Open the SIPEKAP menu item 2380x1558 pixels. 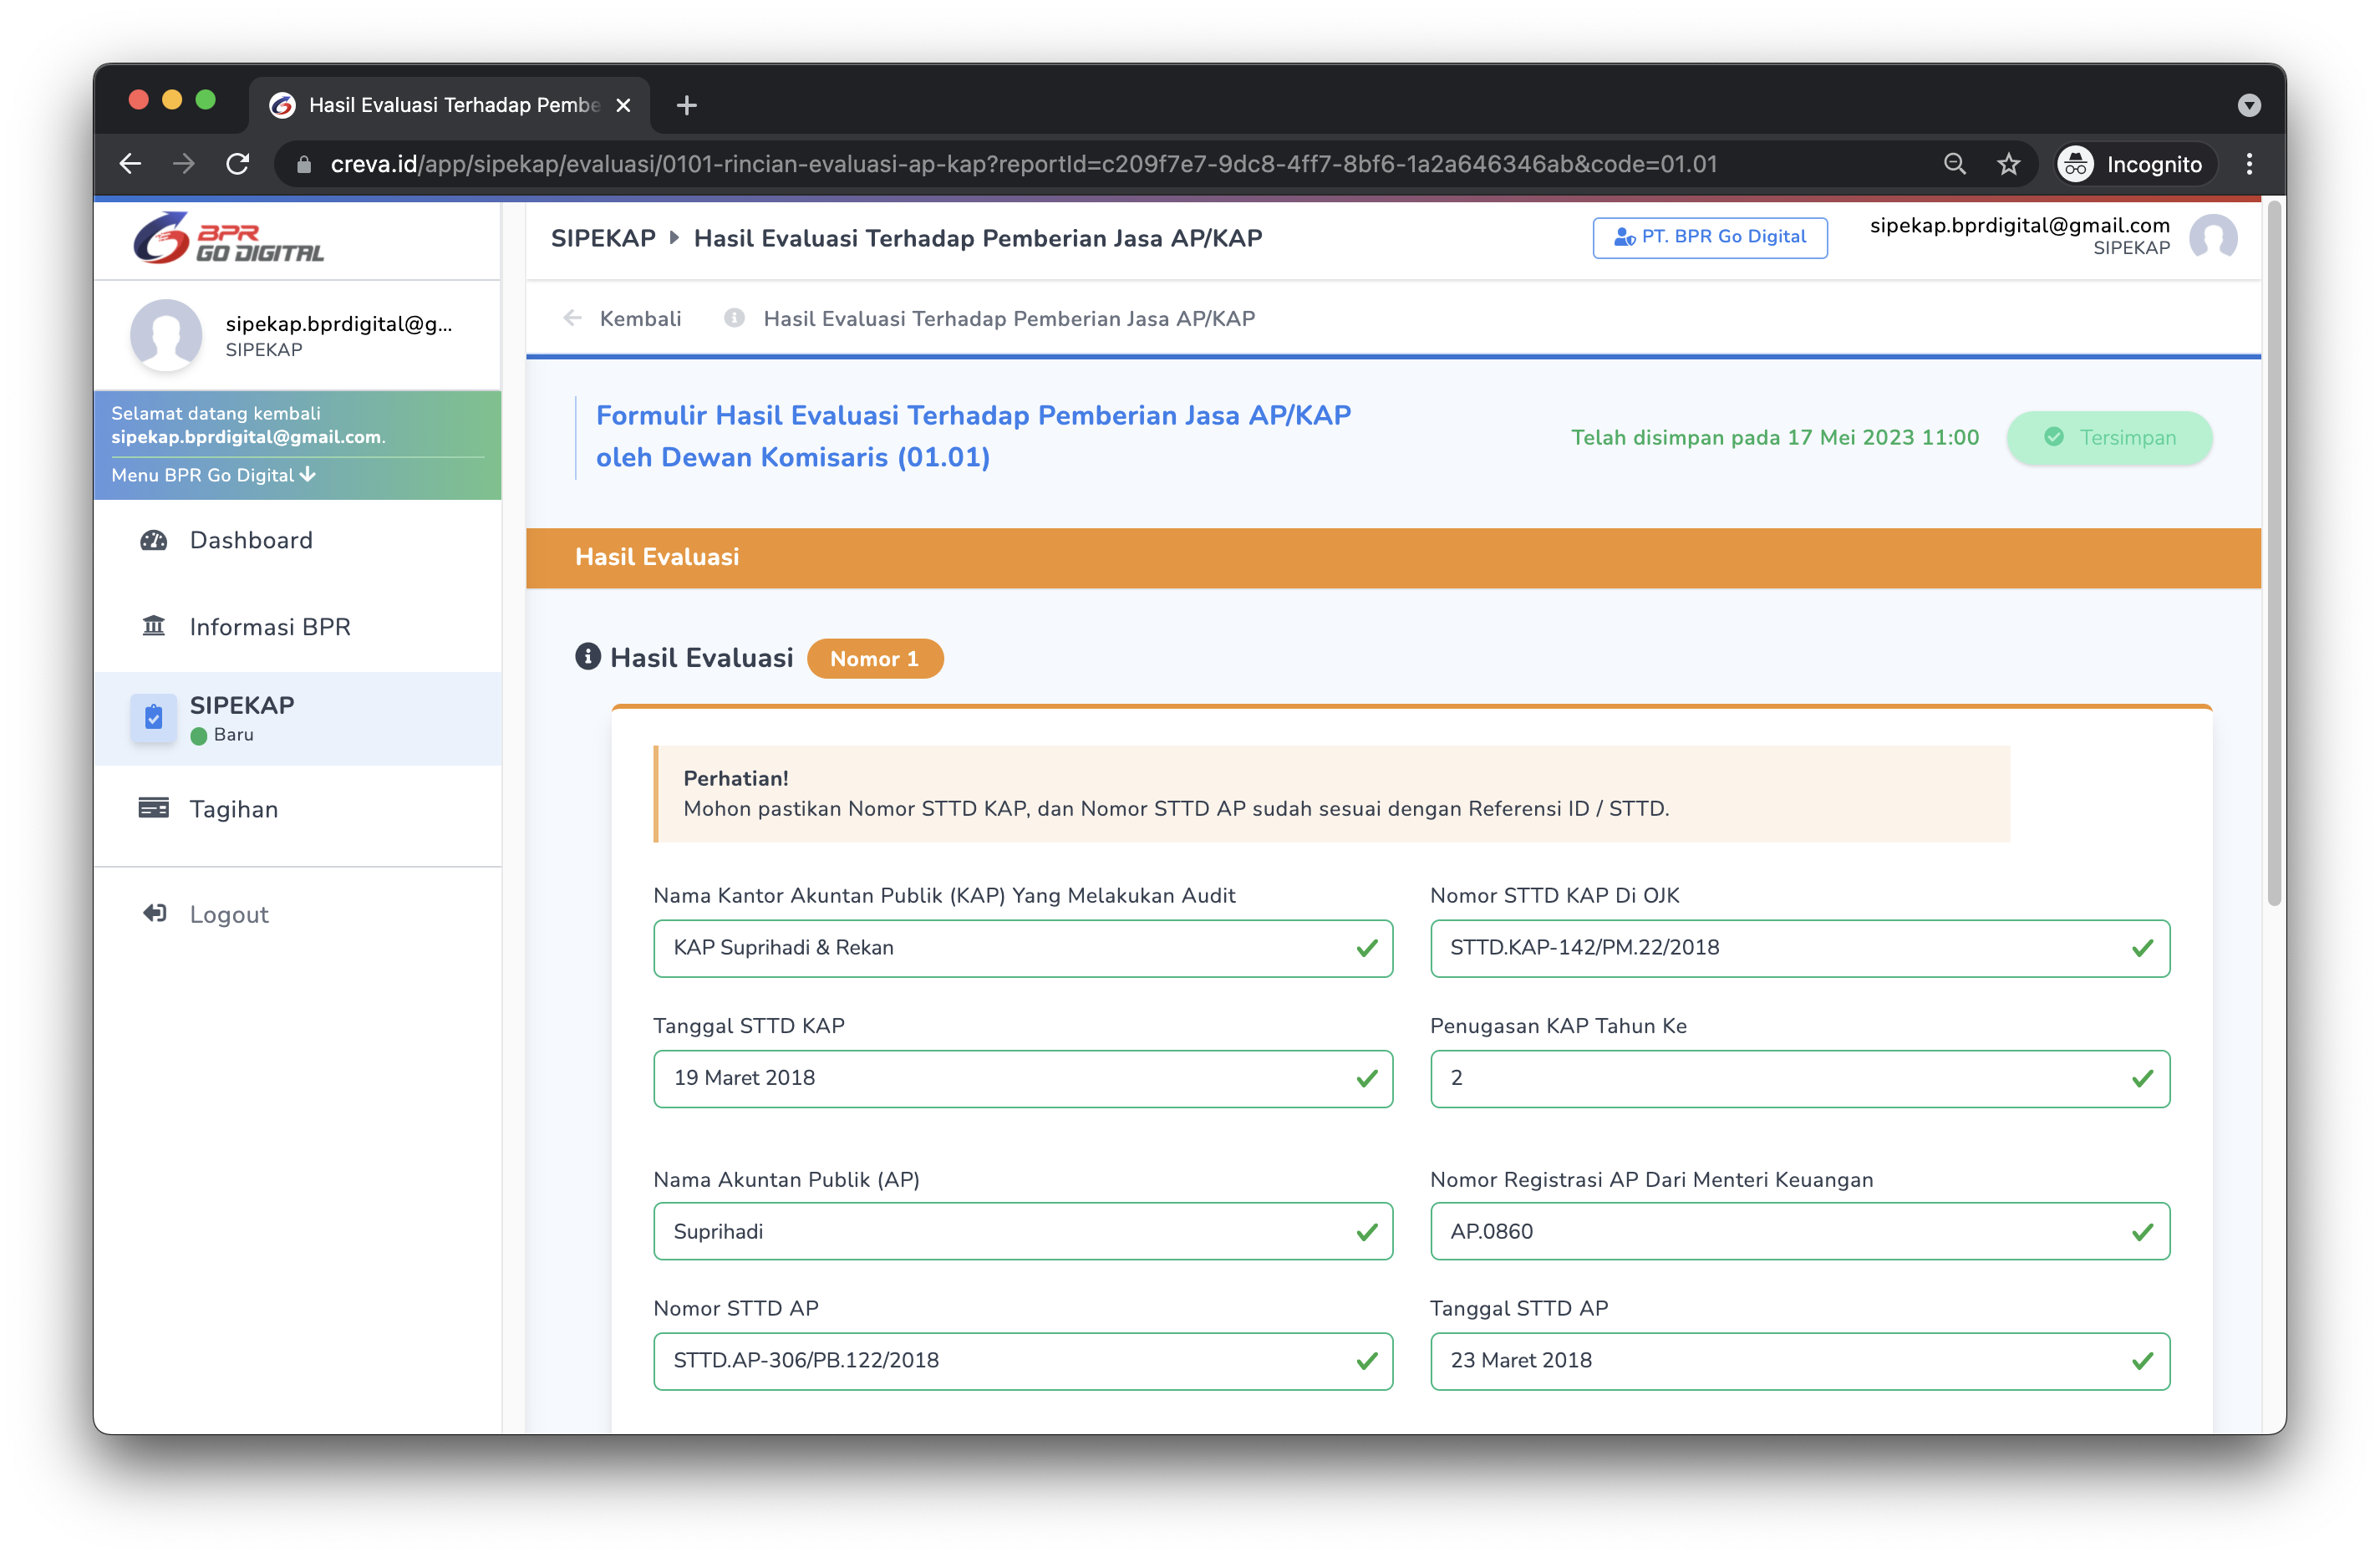point(297,718)
